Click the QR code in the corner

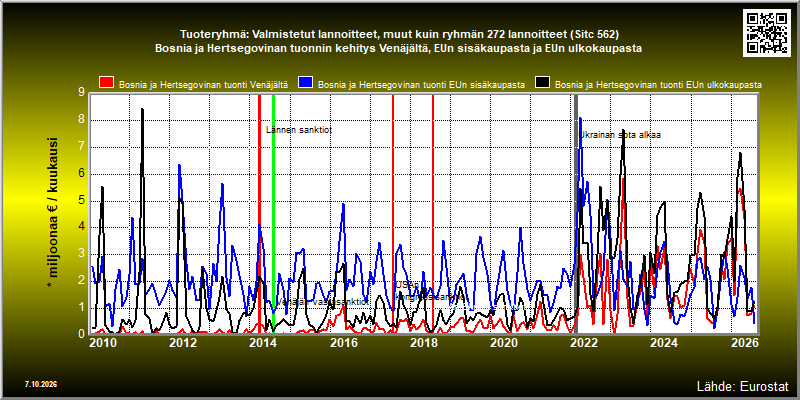769,32
